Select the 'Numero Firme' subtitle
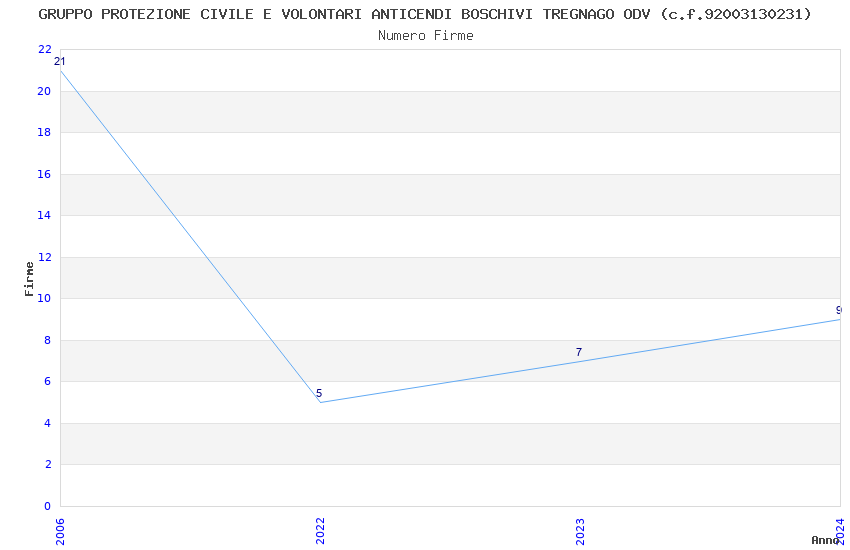Viewport: 850px width, 550px height. [x=426, y=36]
